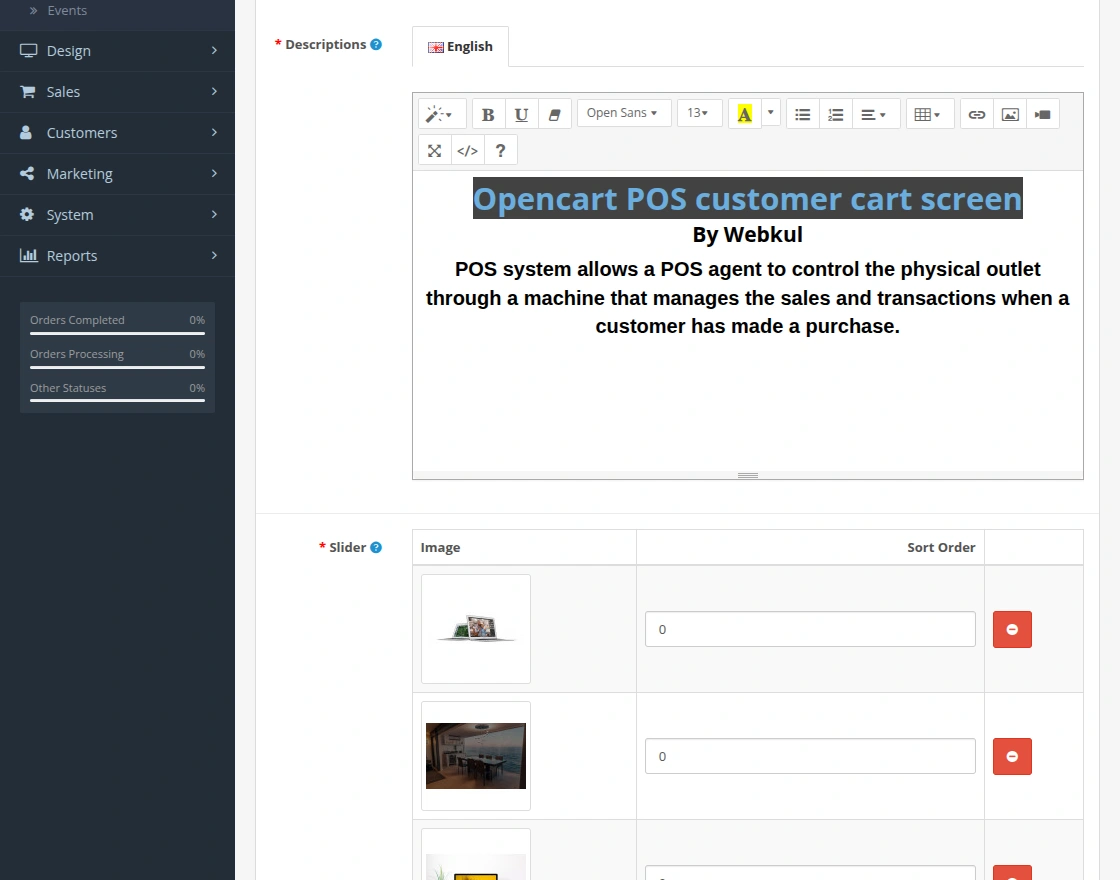Toggle fullscreen mode in the text editor
Viewport: 1120px width, 880px height.
(x=434, y=150)
